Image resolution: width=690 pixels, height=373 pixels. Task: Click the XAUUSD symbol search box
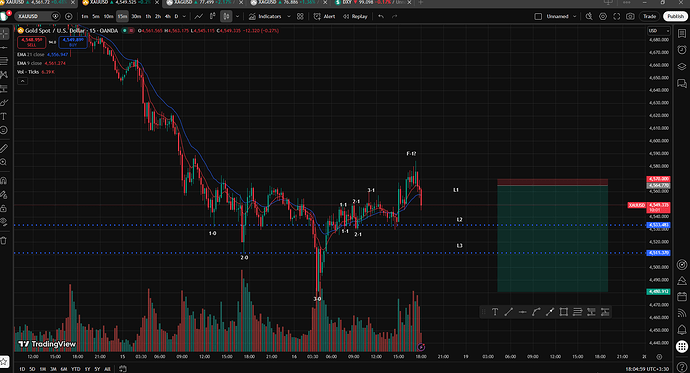37,16
